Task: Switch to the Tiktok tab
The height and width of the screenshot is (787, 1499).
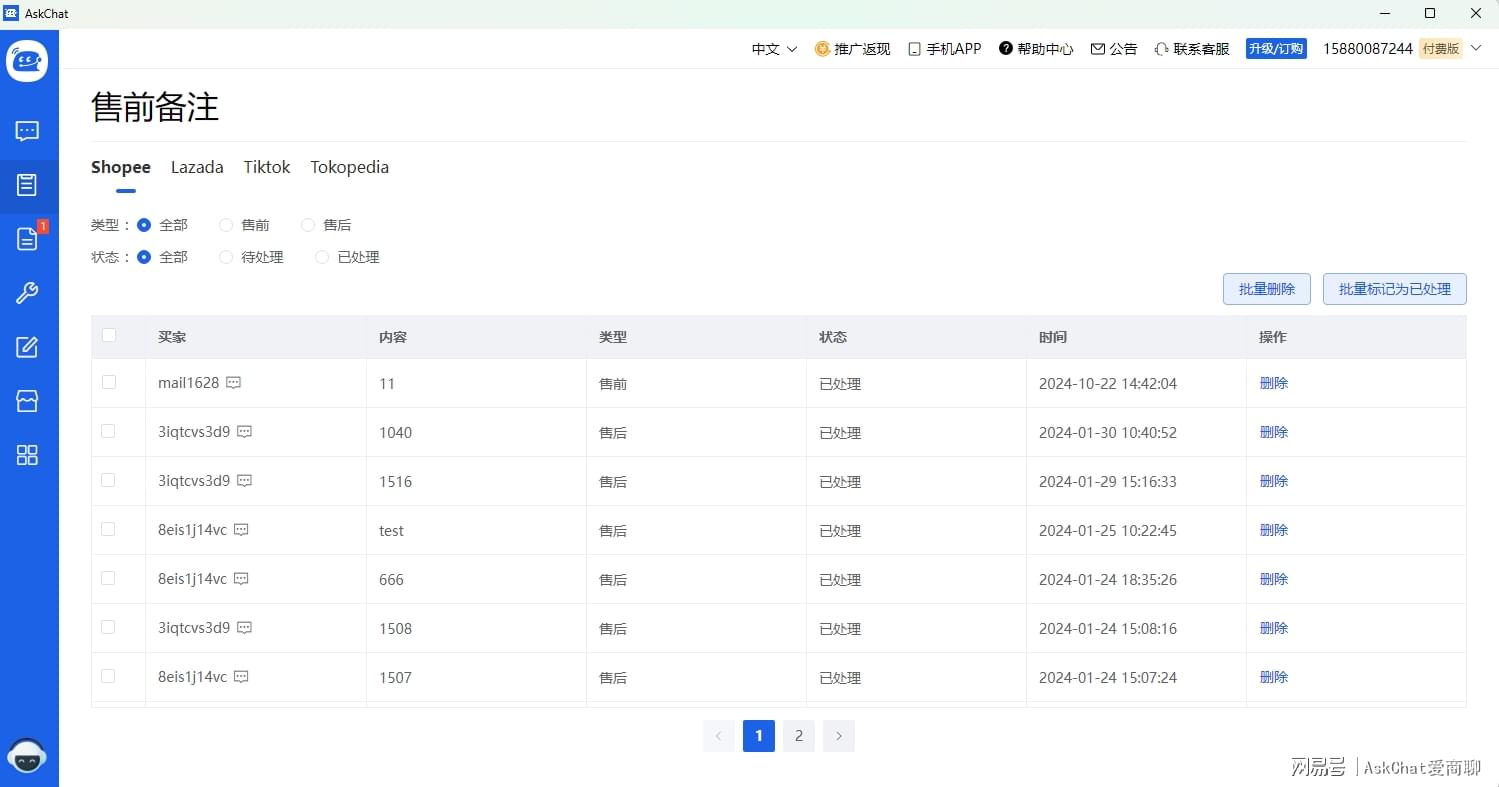Action: click(267, 167)
